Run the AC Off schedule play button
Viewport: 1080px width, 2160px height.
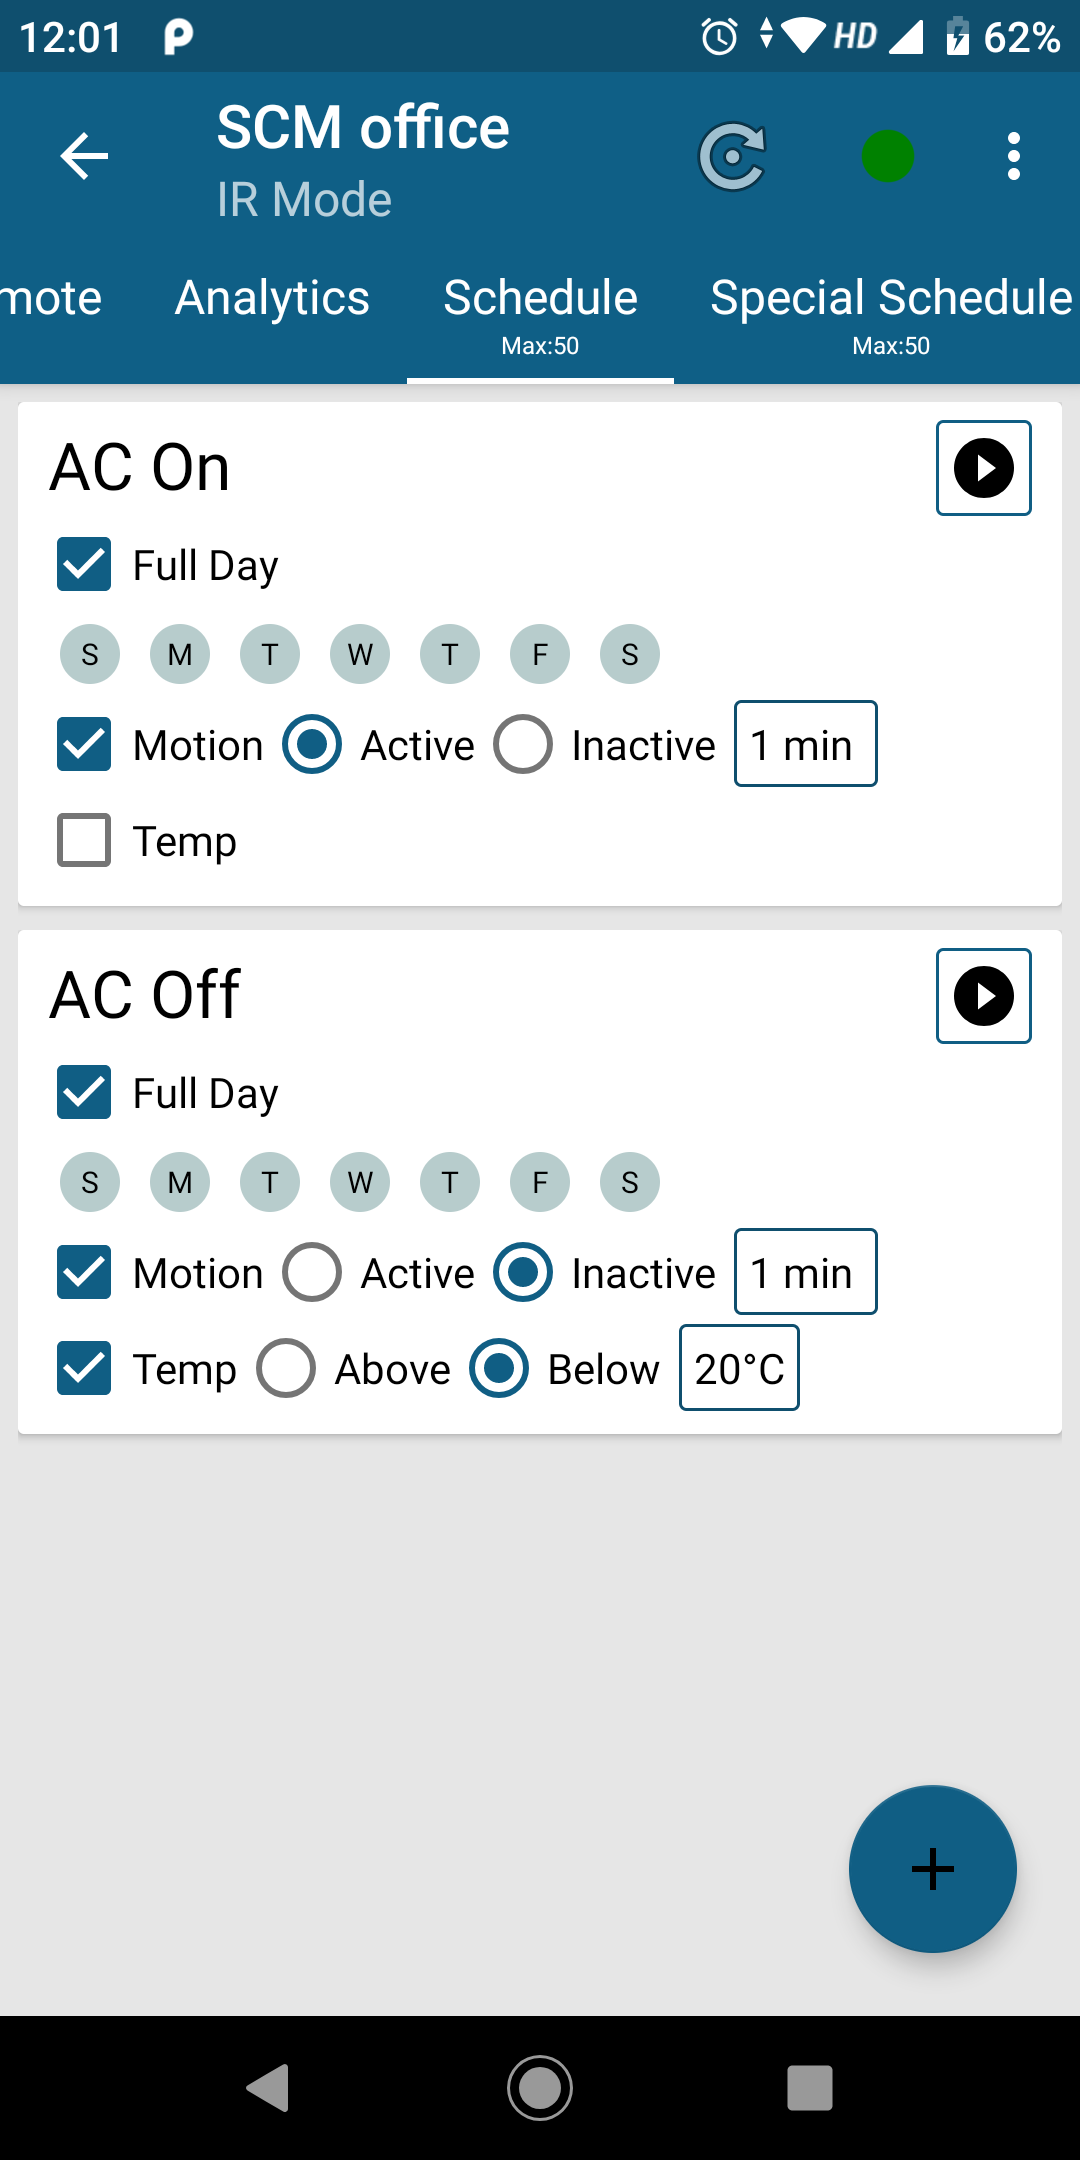[x=984, y=996]
